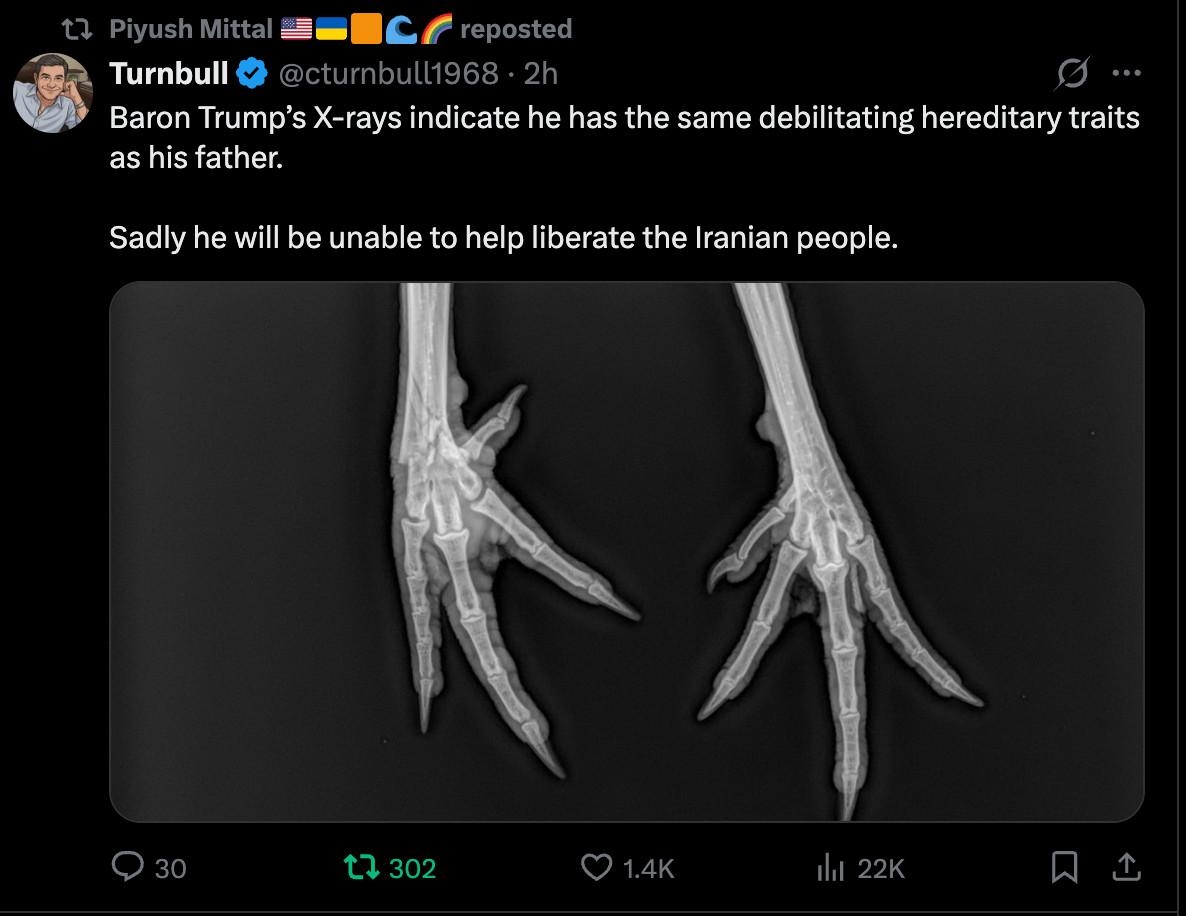Click the 2h timestamp link

tap(541, 73)
